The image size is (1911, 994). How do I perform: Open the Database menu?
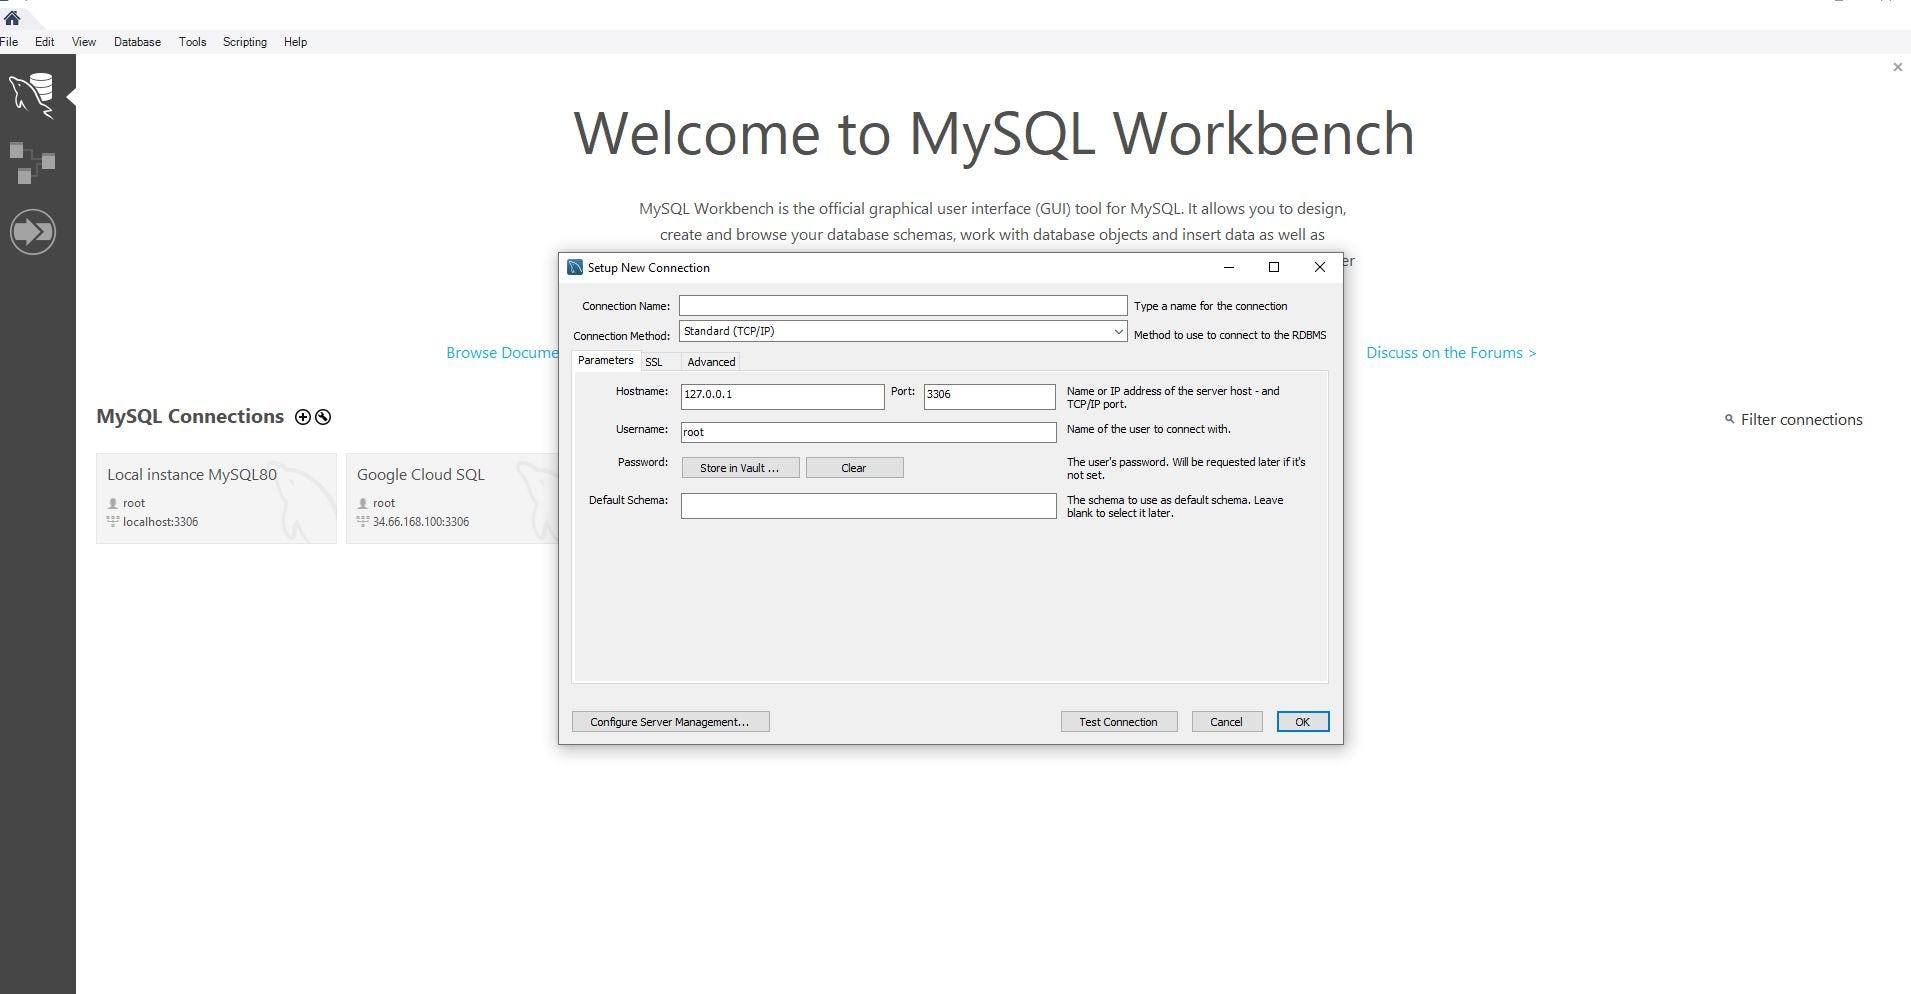136,42
